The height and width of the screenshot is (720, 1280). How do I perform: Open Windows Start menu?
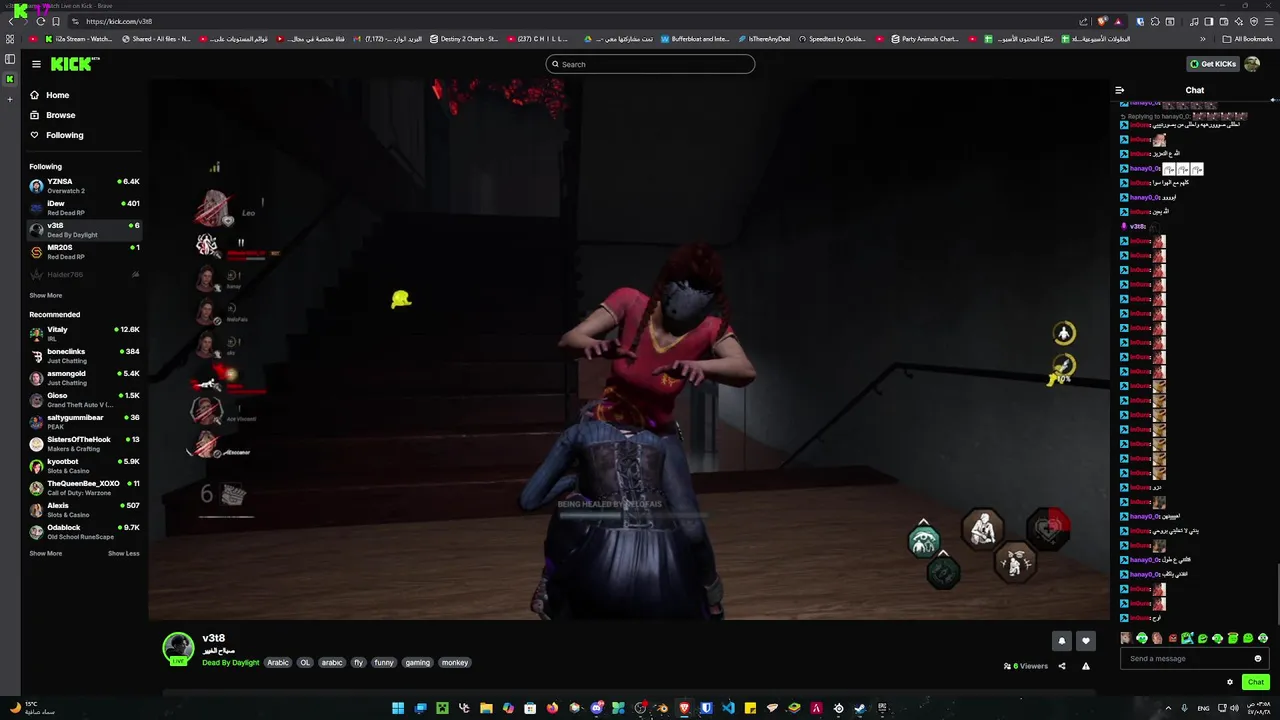tap(398, 708)
